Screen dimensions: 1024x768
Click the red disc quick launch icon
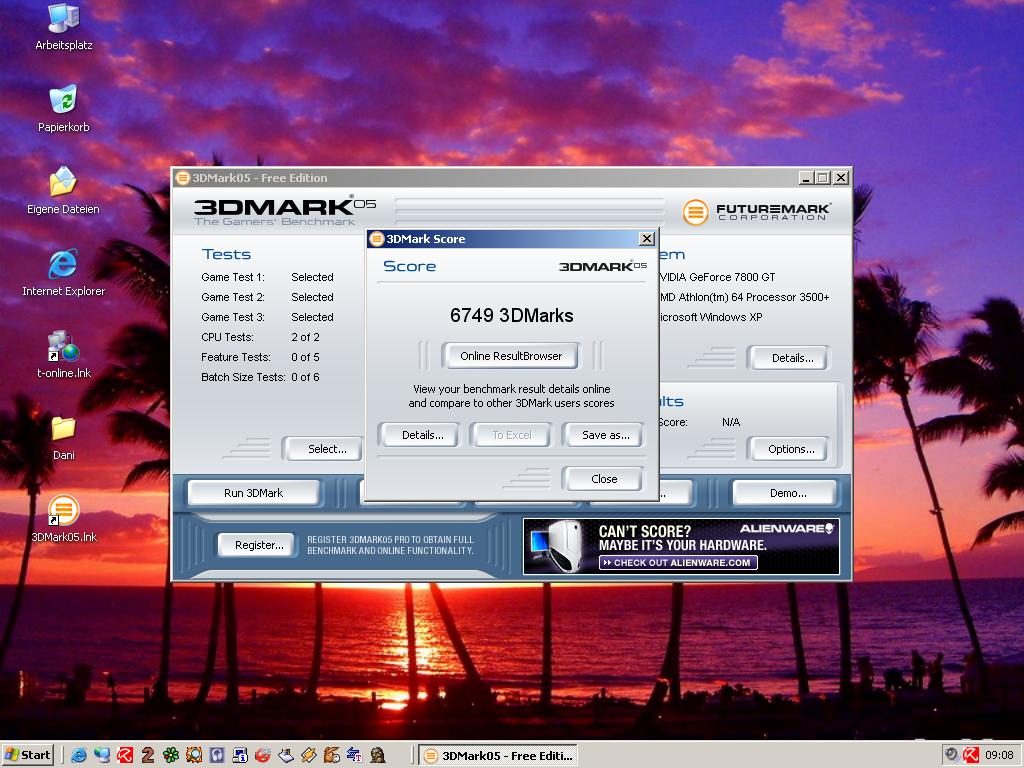[x=263, y=755]
